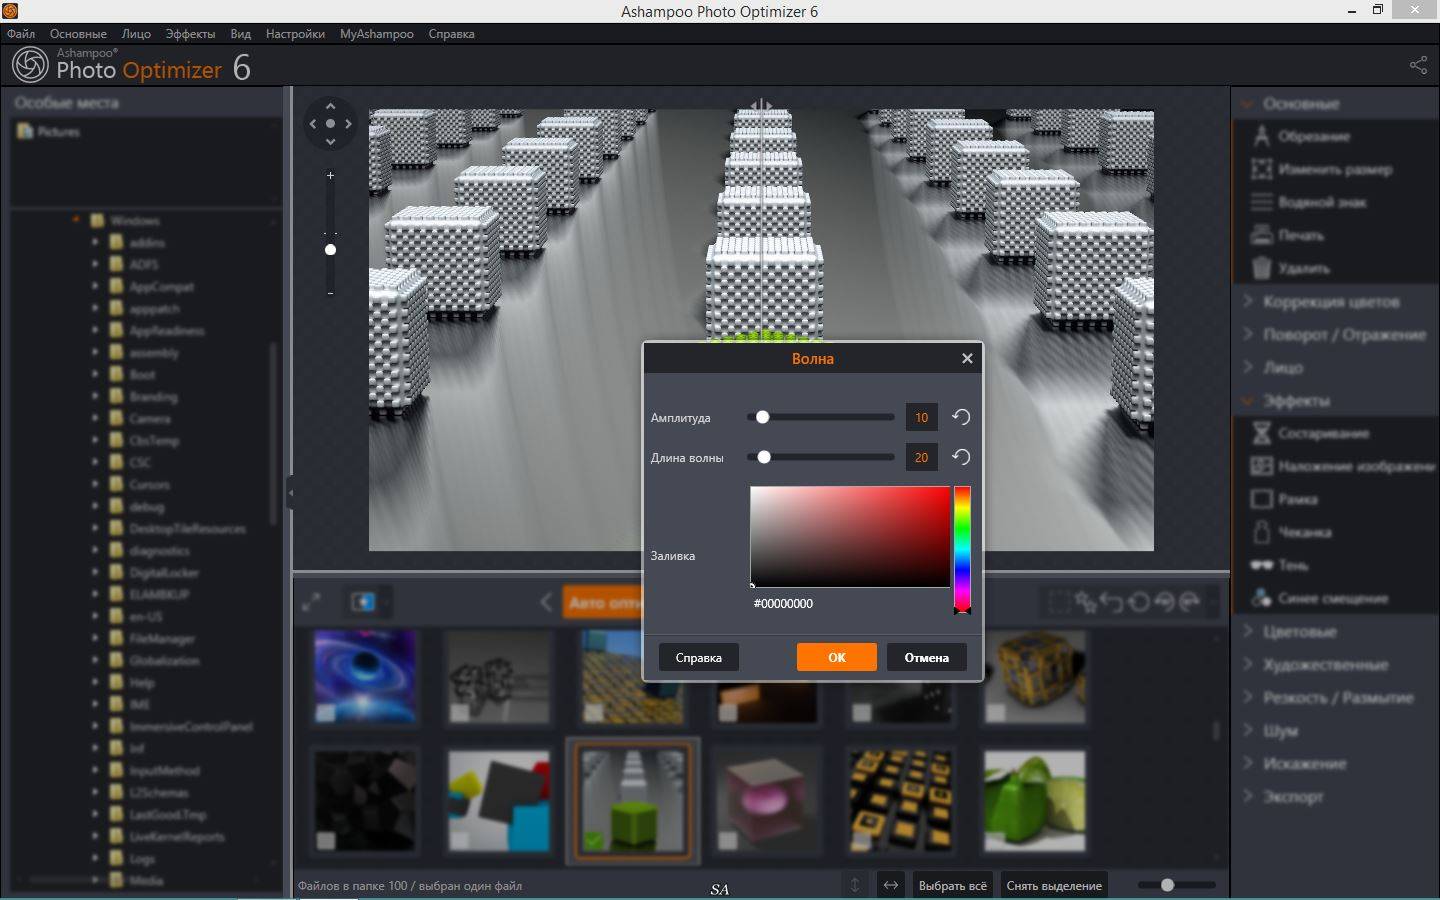This screenshot has height=900, width=1440.
Task: Tick the checkbox on the blue-yellow checkered floor thumbnail
Action: coord(594,713)
